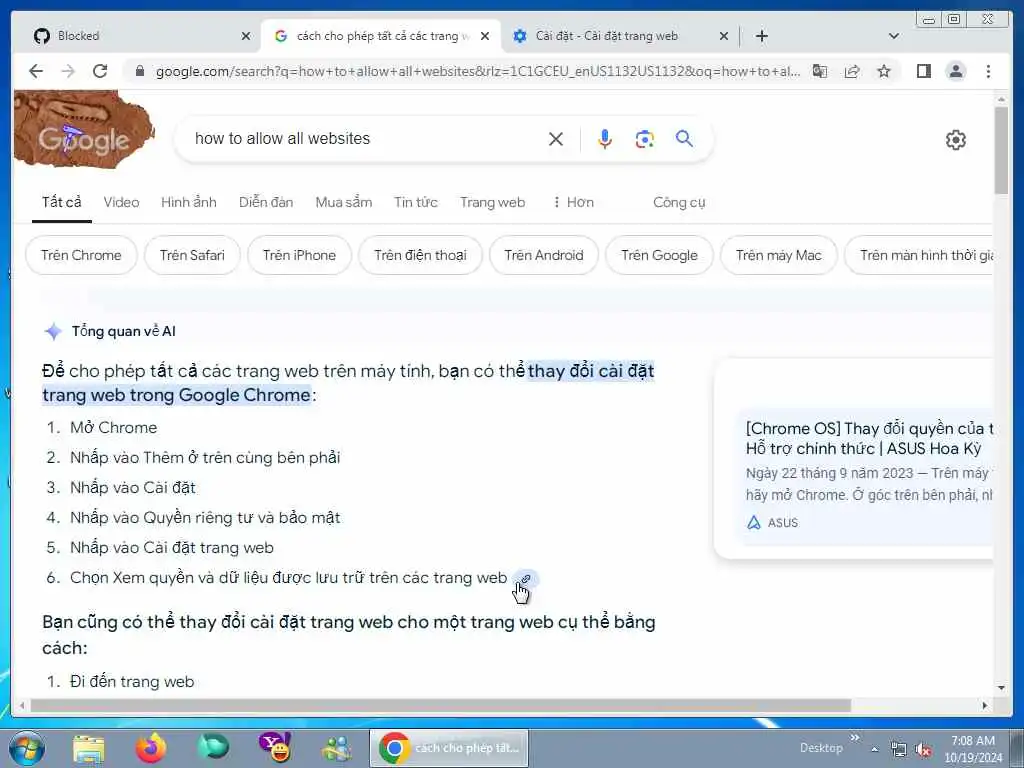Search by image with Lens icon
1024x768 pixels.
(x=645, y=138)
